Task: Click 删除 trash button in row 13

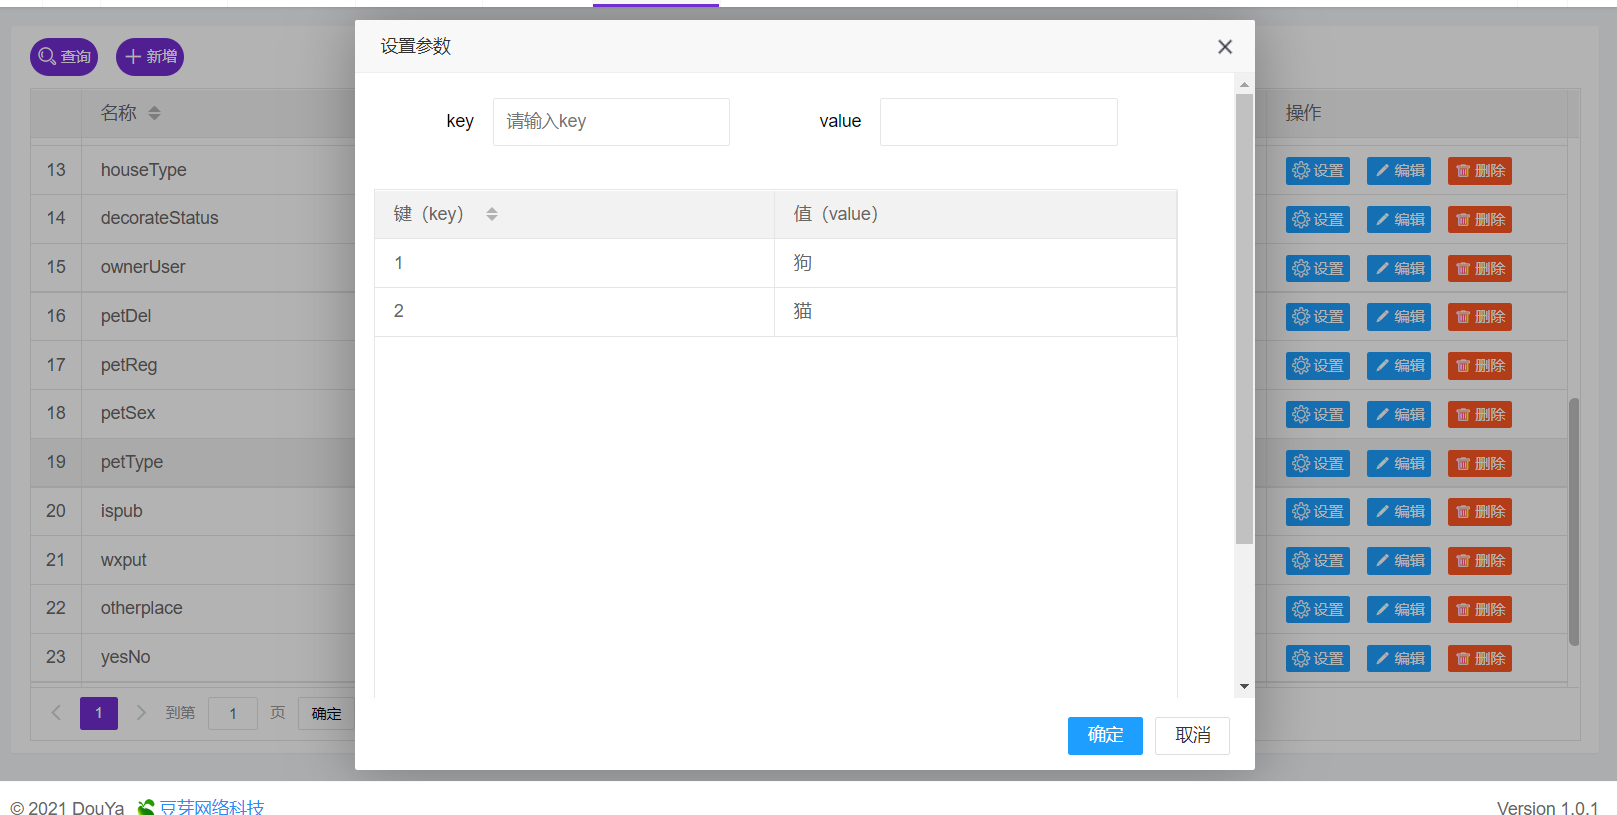Action: pyautogui.click(x=1480, y=171)
